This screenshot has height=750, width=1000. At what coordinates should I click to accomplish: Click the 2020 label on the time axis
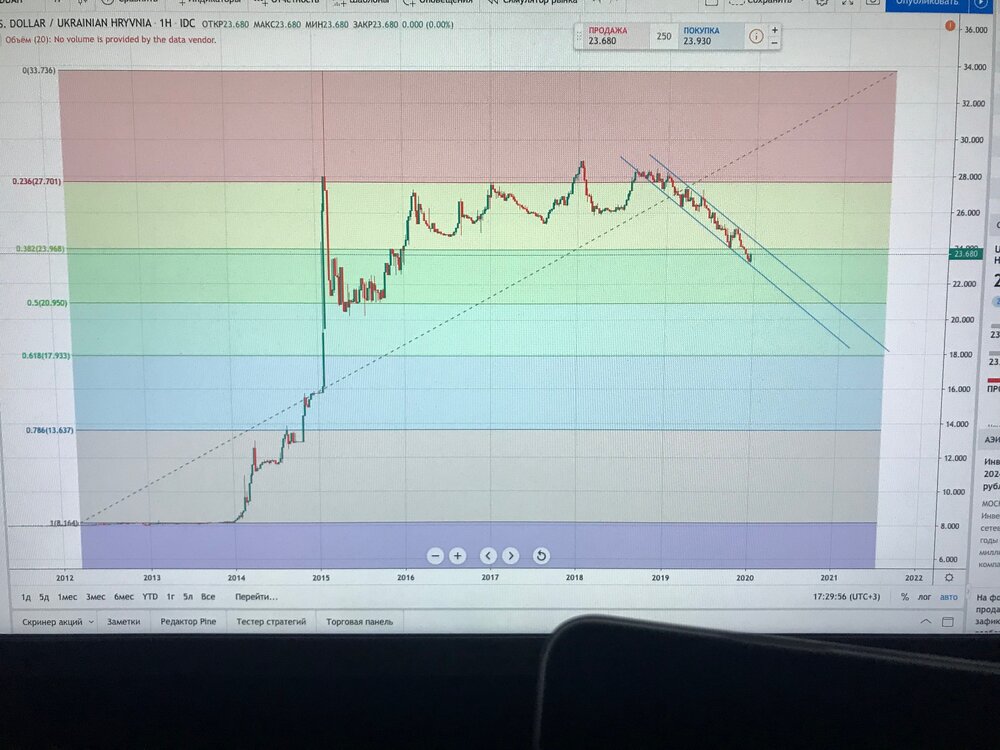point(745,578)
